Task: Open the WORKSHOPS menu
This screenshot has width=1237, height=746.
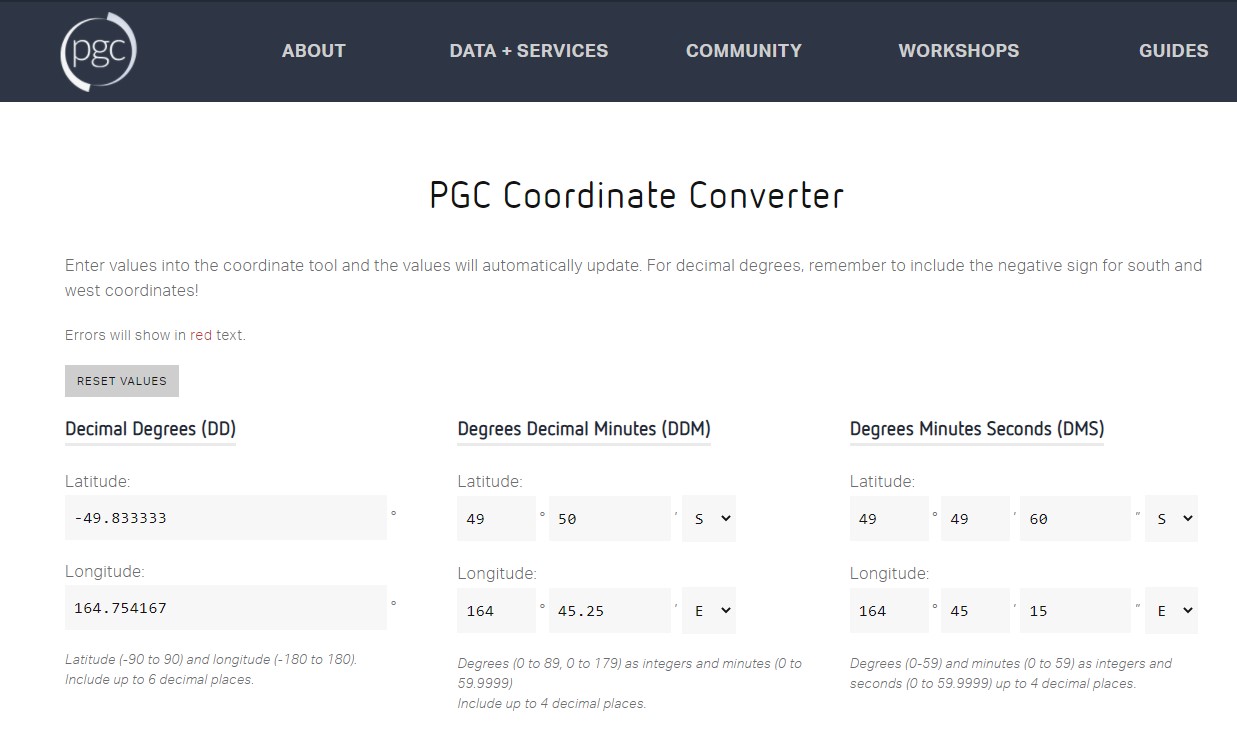Action: [958, 51]
